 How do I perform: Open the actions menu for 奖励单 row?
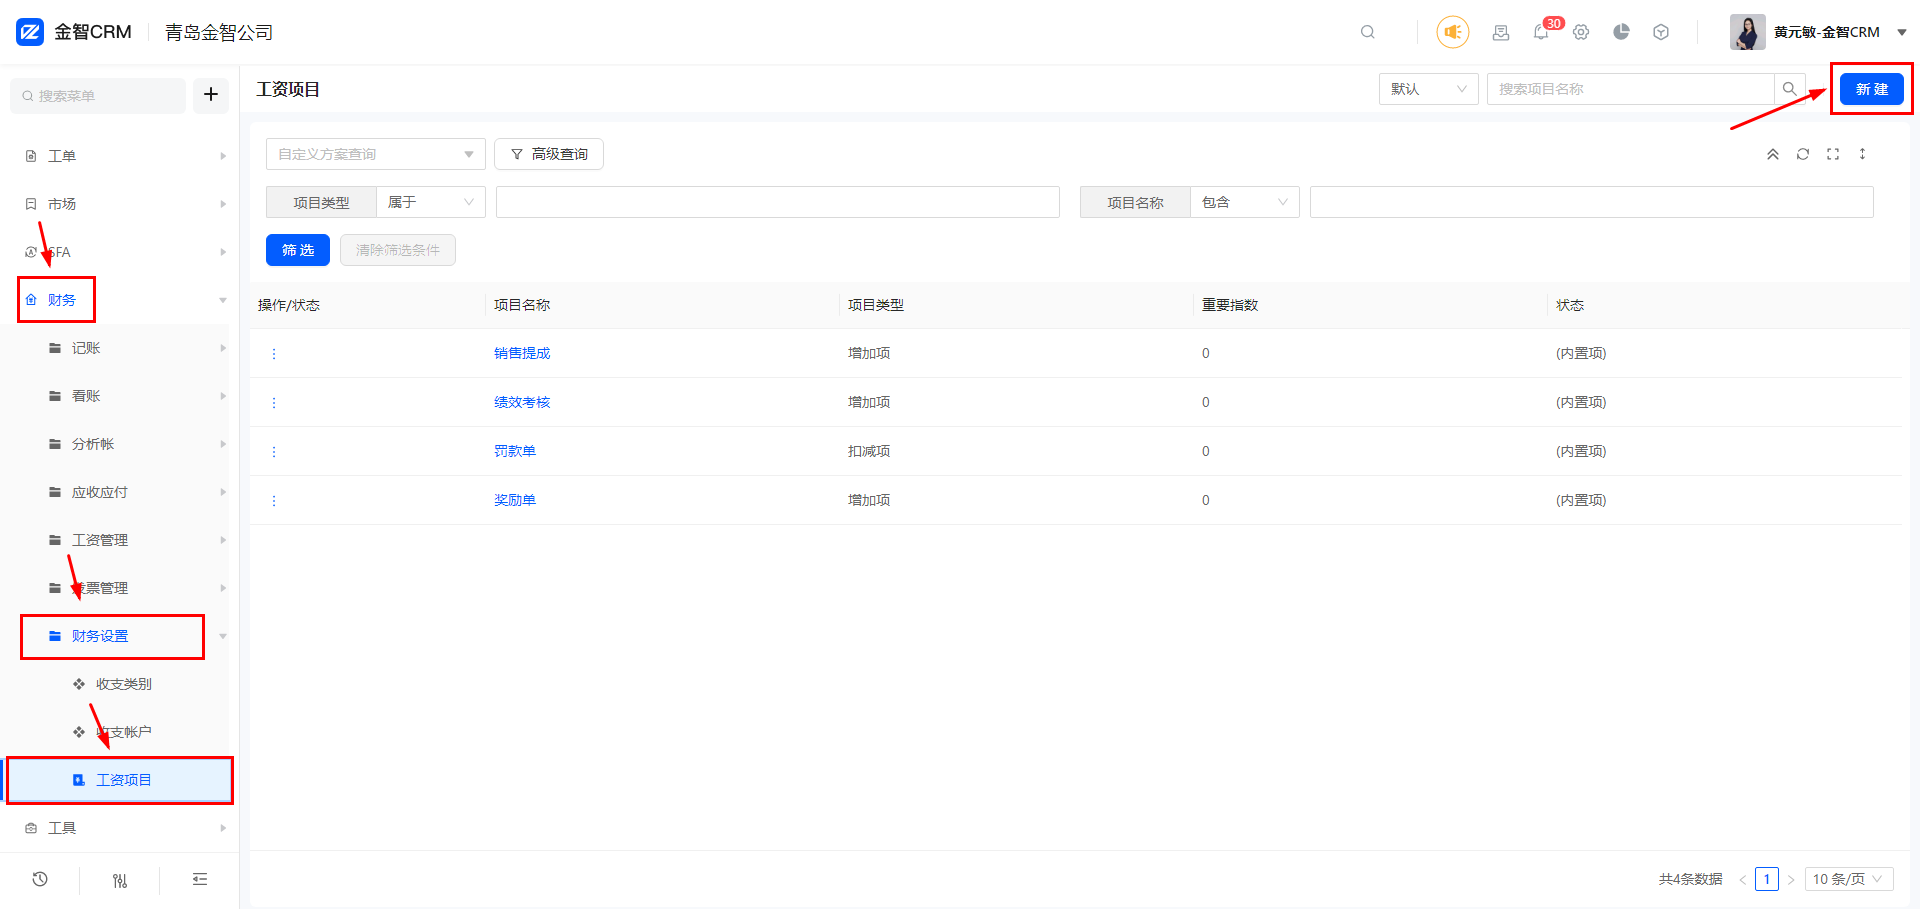[x=274, y=501]
